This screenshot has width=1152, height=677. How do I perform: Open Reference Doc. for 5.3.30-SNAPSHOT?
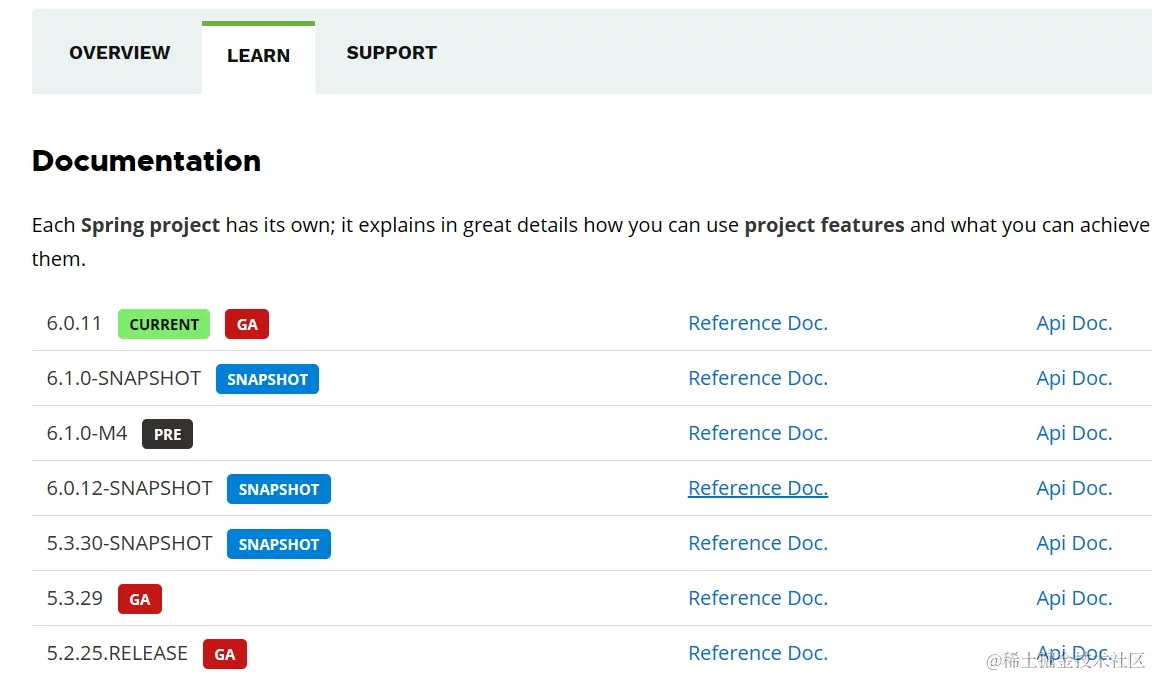[757, 543]
